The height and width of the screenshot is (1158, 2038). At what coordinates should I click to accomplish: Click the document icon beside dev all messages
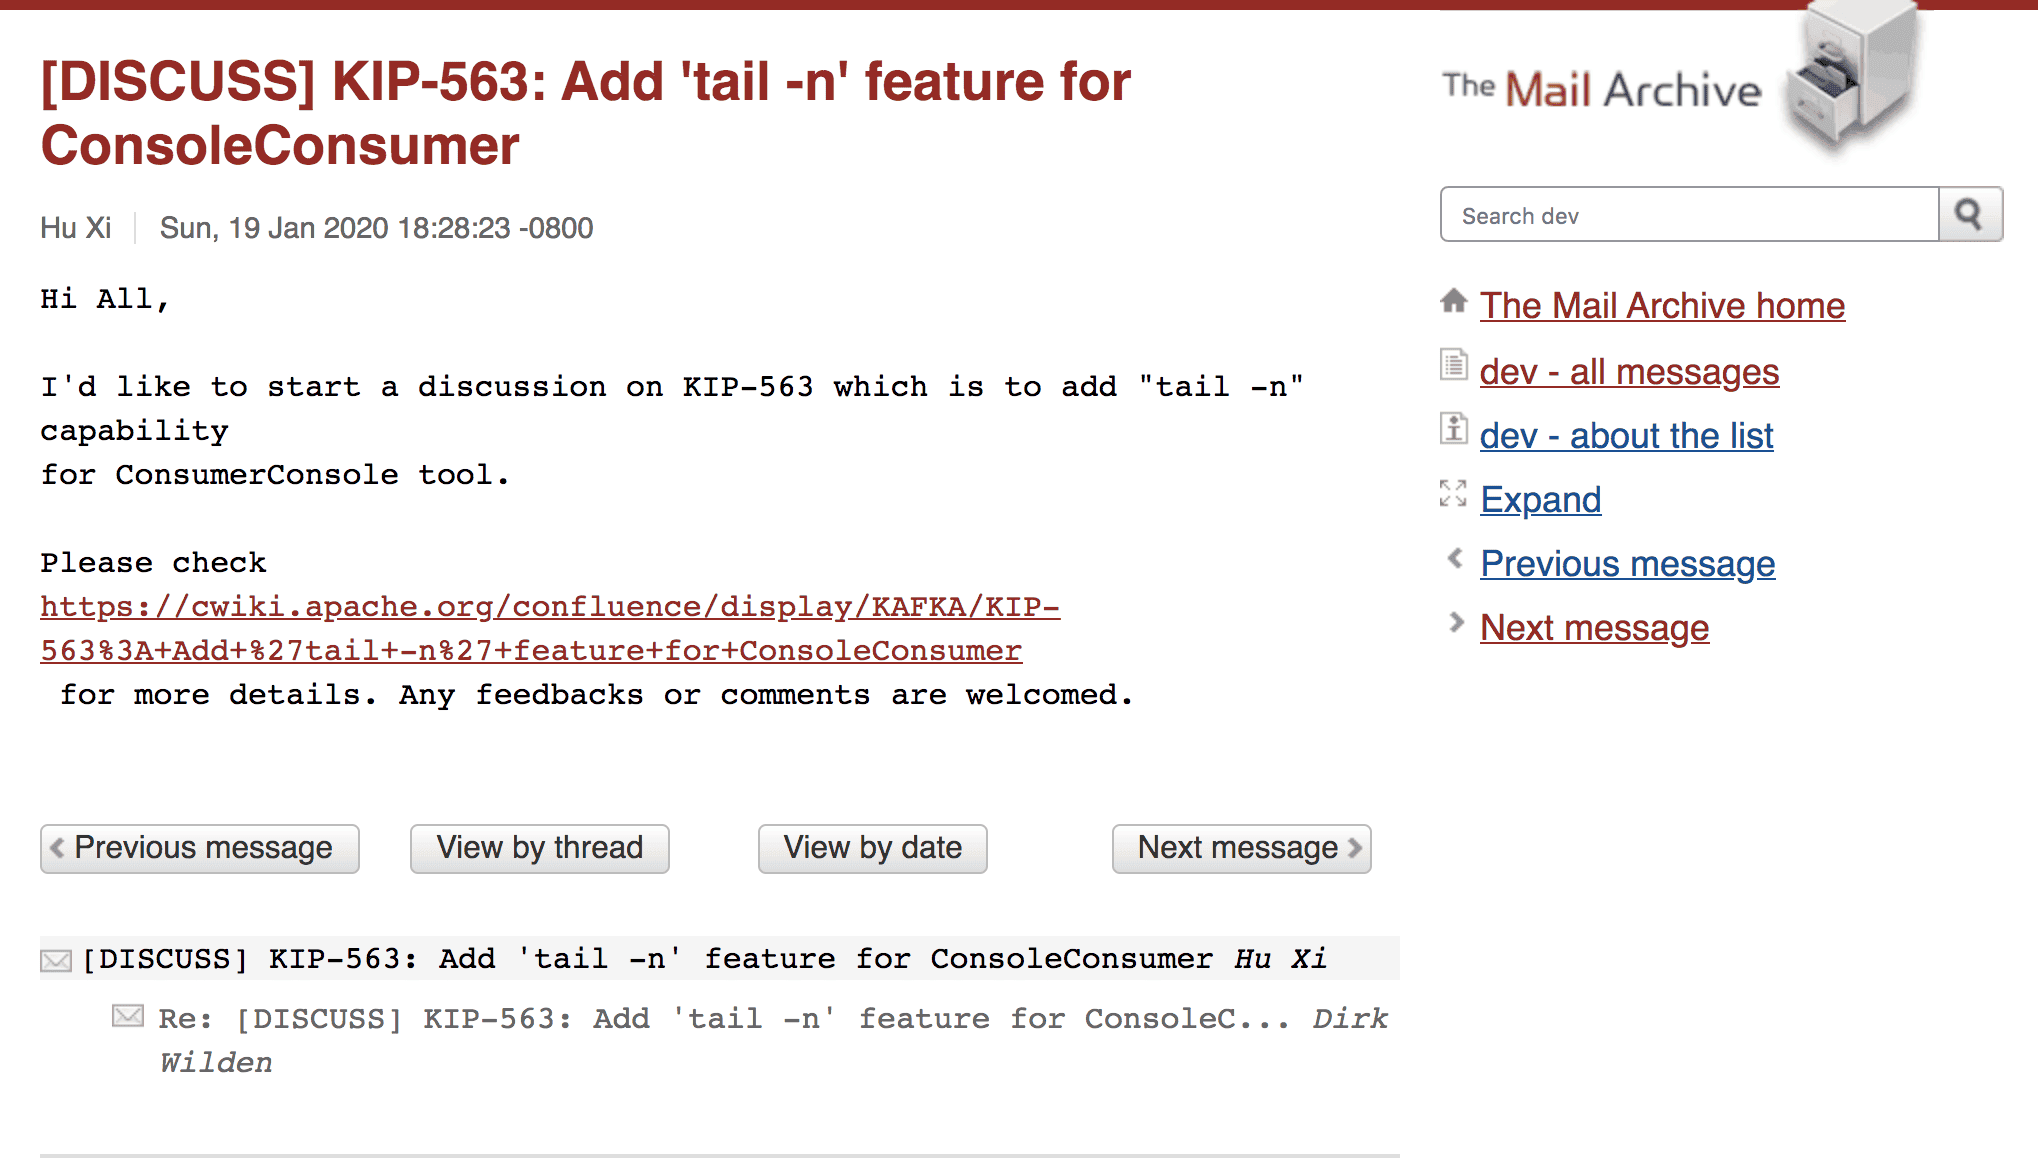click(1454, 365)
